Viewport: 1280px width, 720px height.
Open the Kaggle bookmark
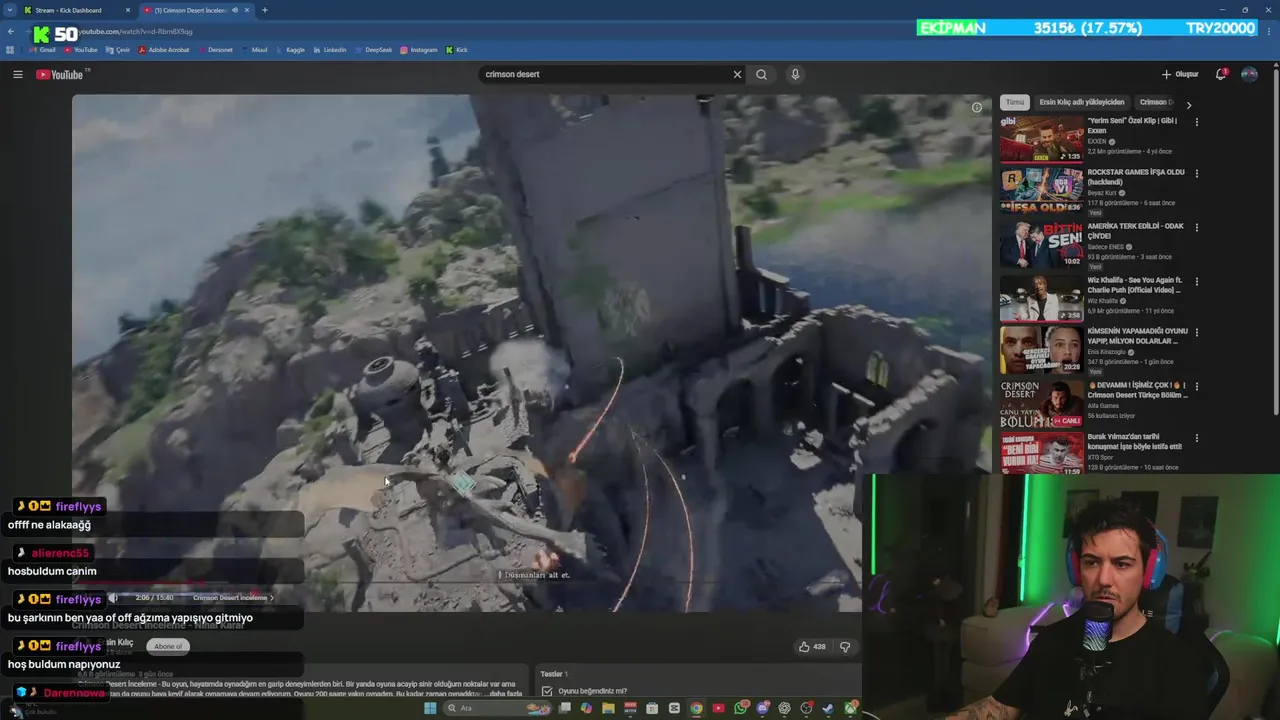290,50
